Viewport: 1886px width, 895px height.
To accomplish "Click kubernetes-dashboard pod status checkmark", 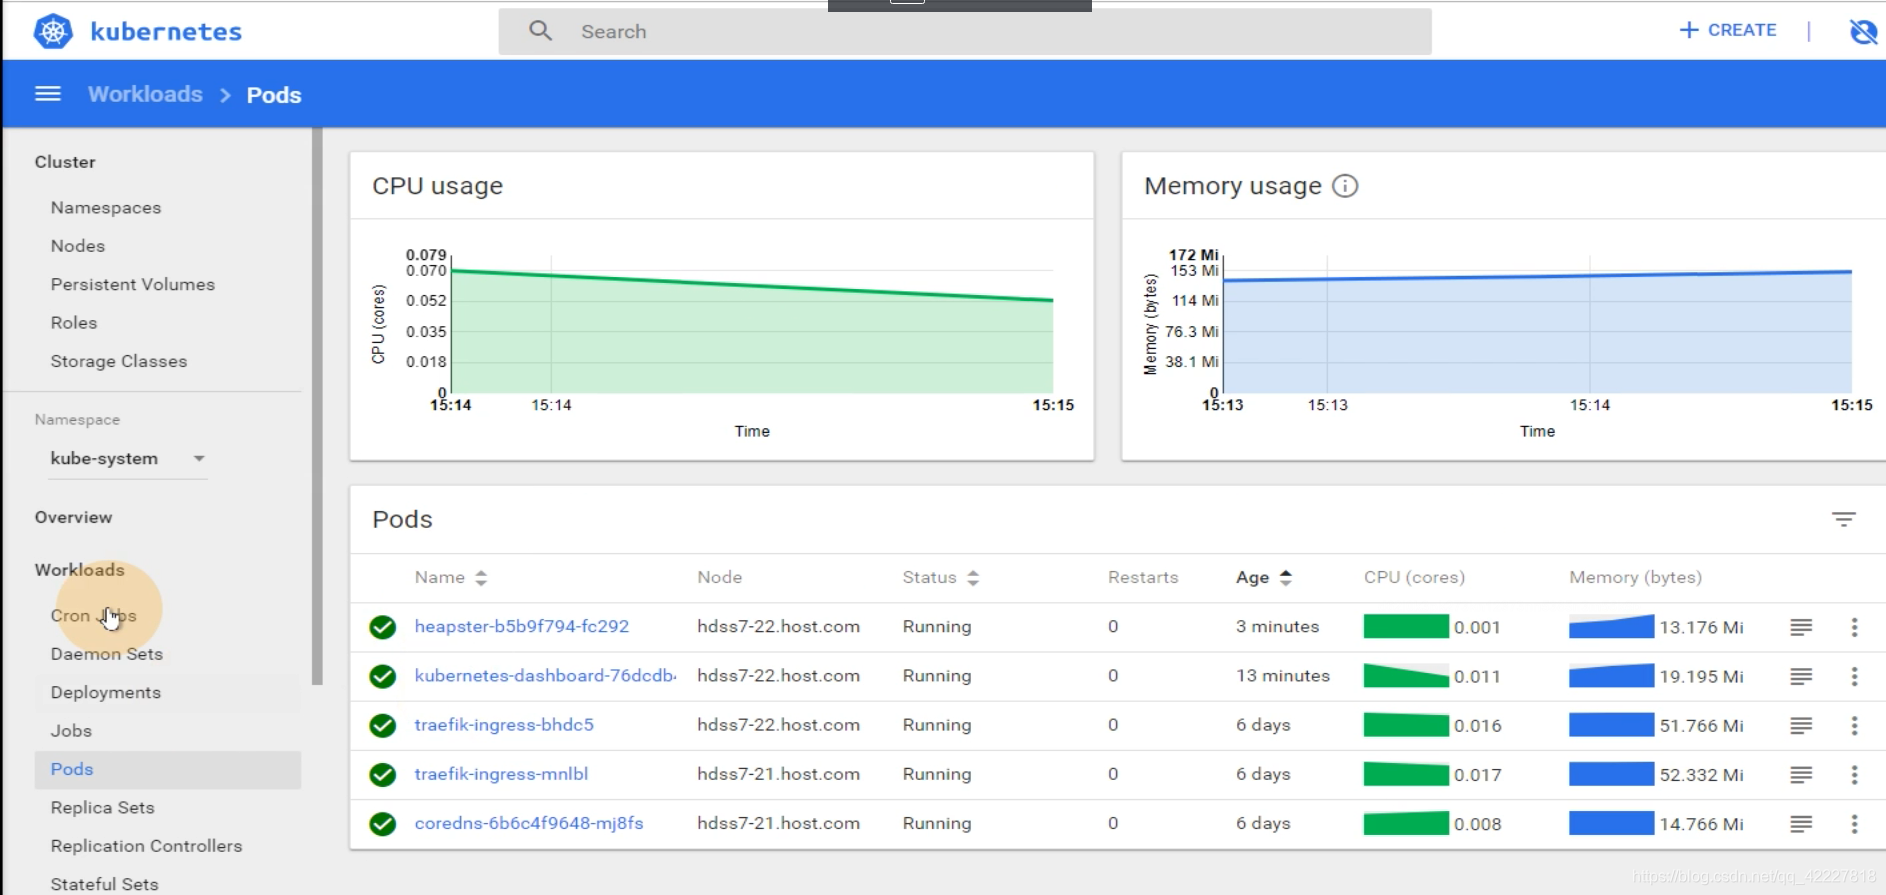I will pos(382,676).
